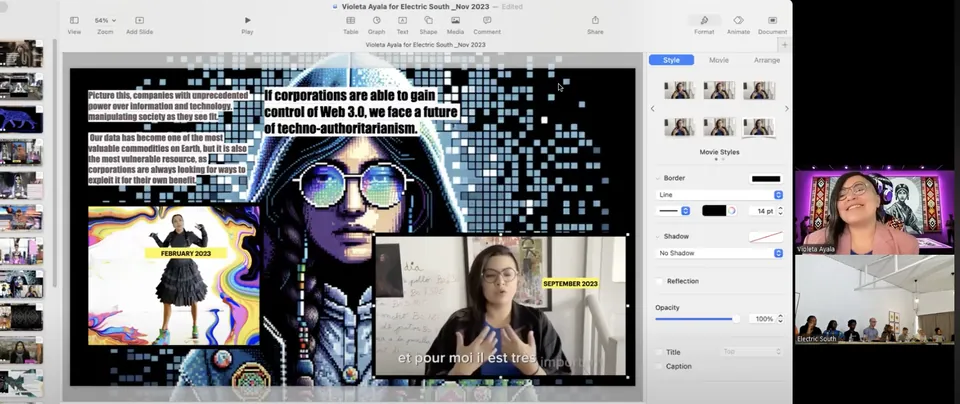The width and height of the screenshot is (960, 404).
Task: Click the plus button below Document
Action: point(784,45)
